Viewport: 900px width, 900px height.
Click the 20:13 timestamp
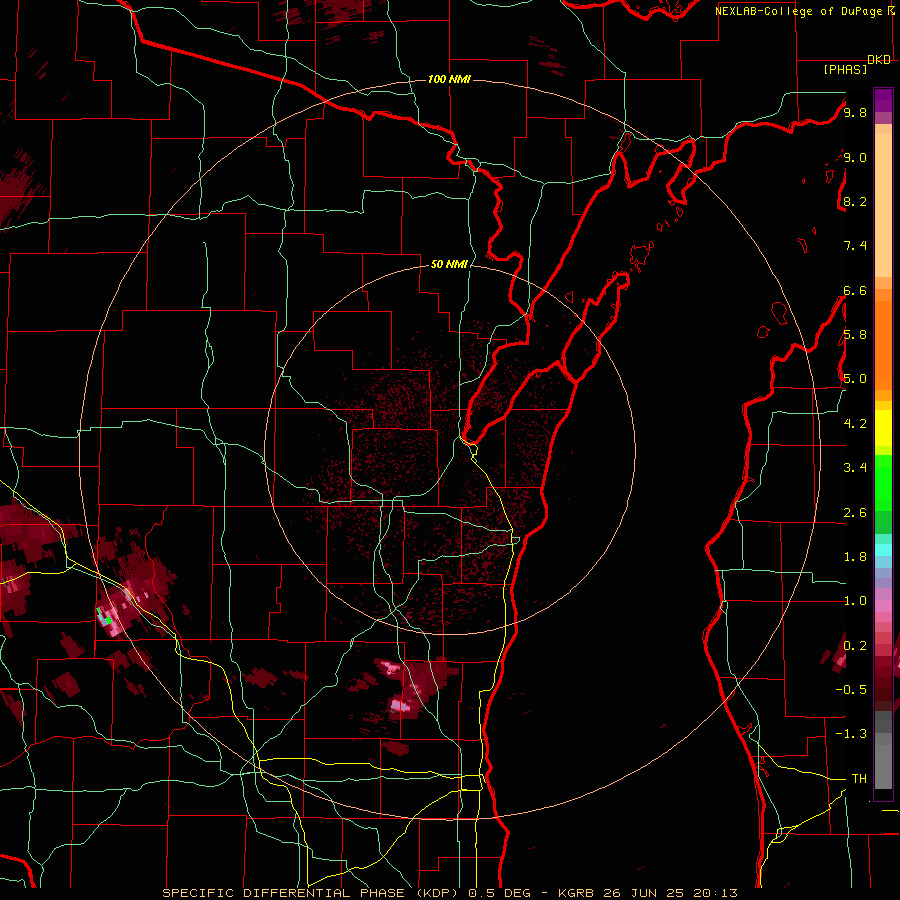point(716,893)
